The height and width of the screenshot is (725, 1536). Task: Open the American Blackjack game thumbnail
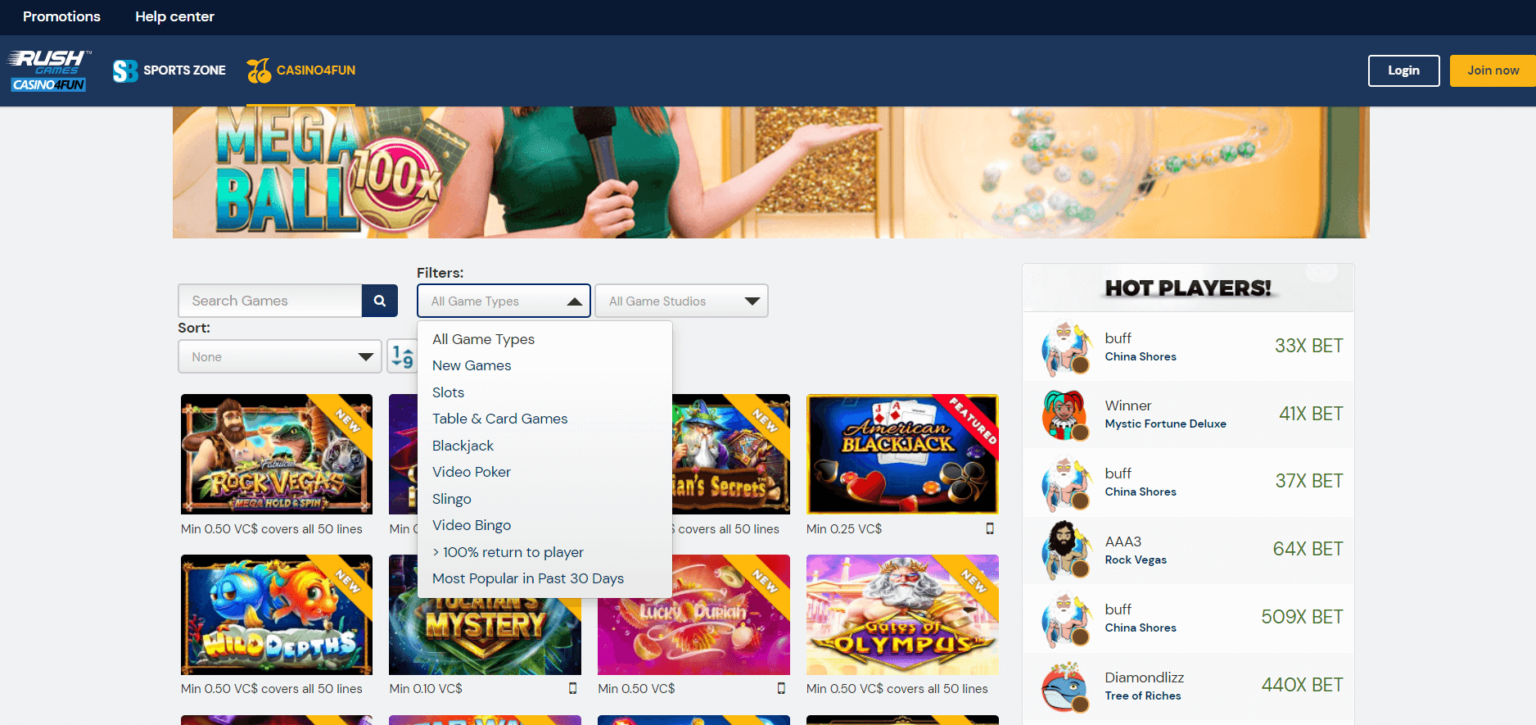click(902, 454)
